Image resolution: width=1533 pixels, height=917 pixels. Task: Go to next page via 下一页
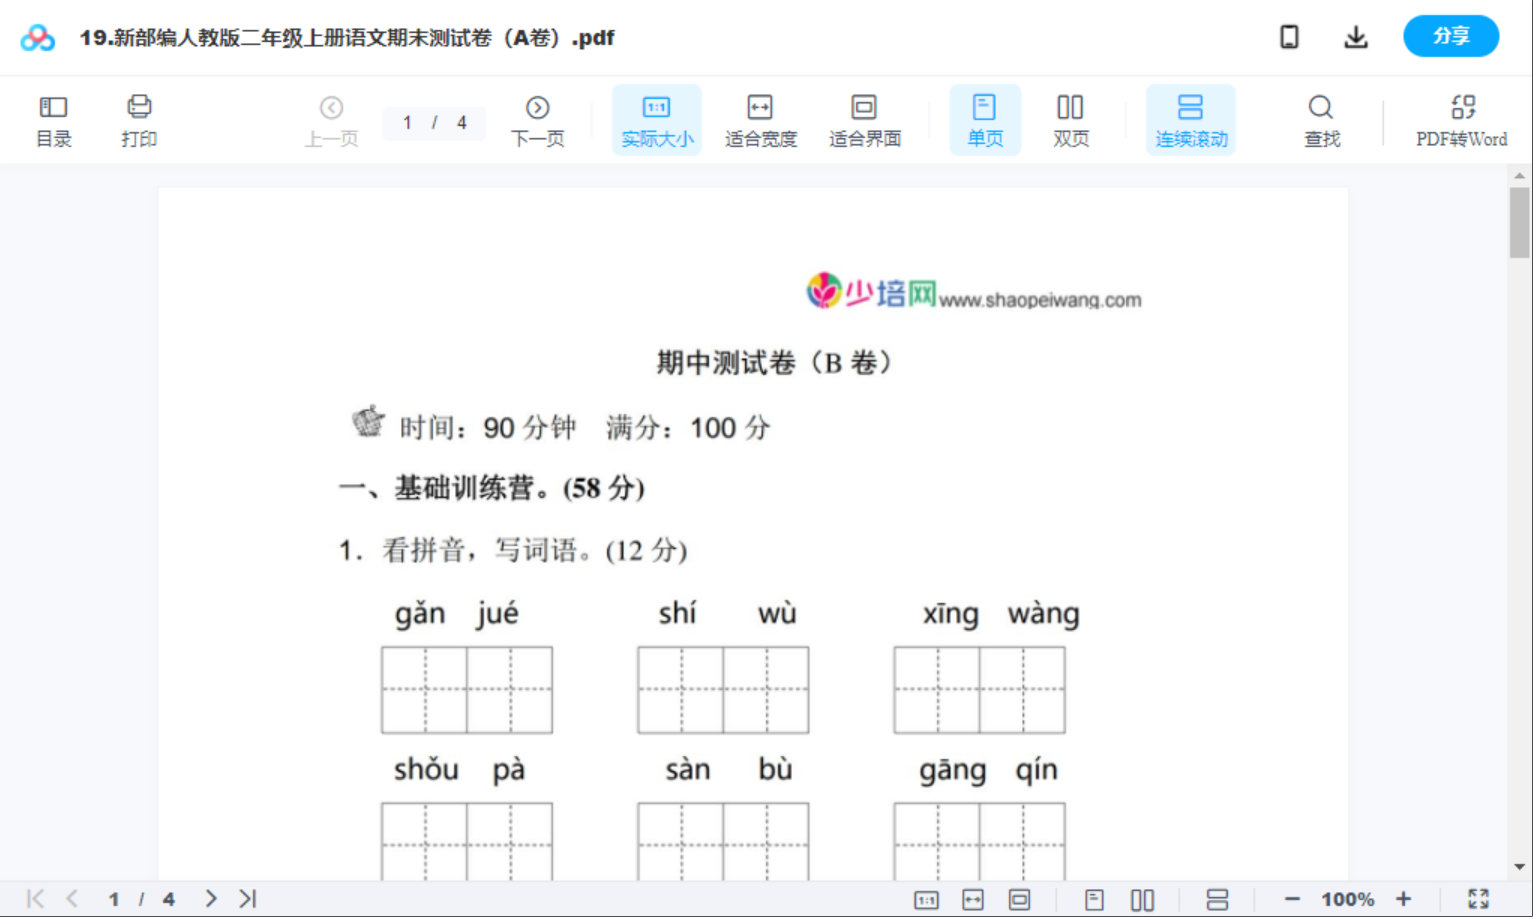537,119
